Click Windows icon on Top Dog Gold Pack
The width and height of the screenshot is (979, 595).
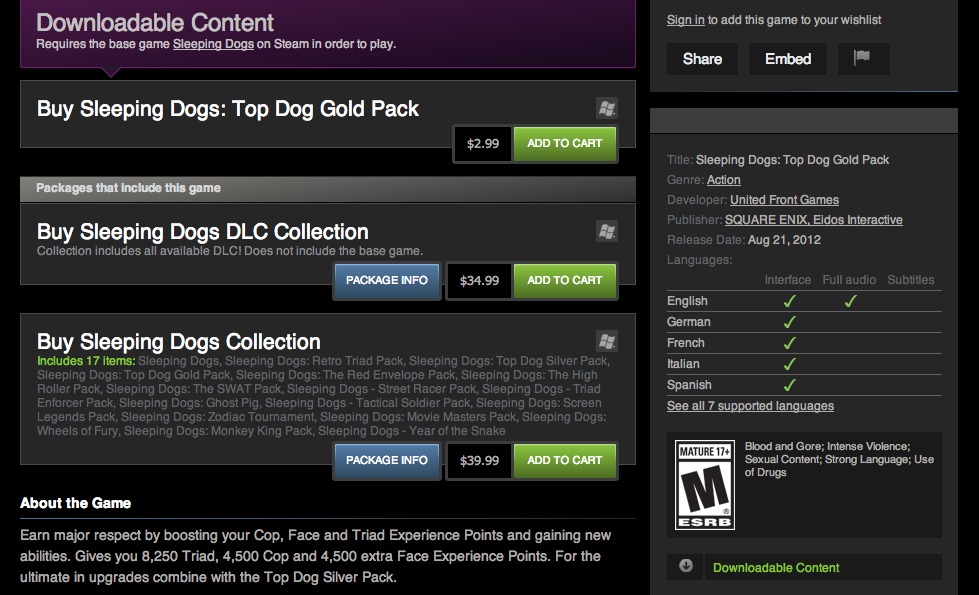coord(607,108)
